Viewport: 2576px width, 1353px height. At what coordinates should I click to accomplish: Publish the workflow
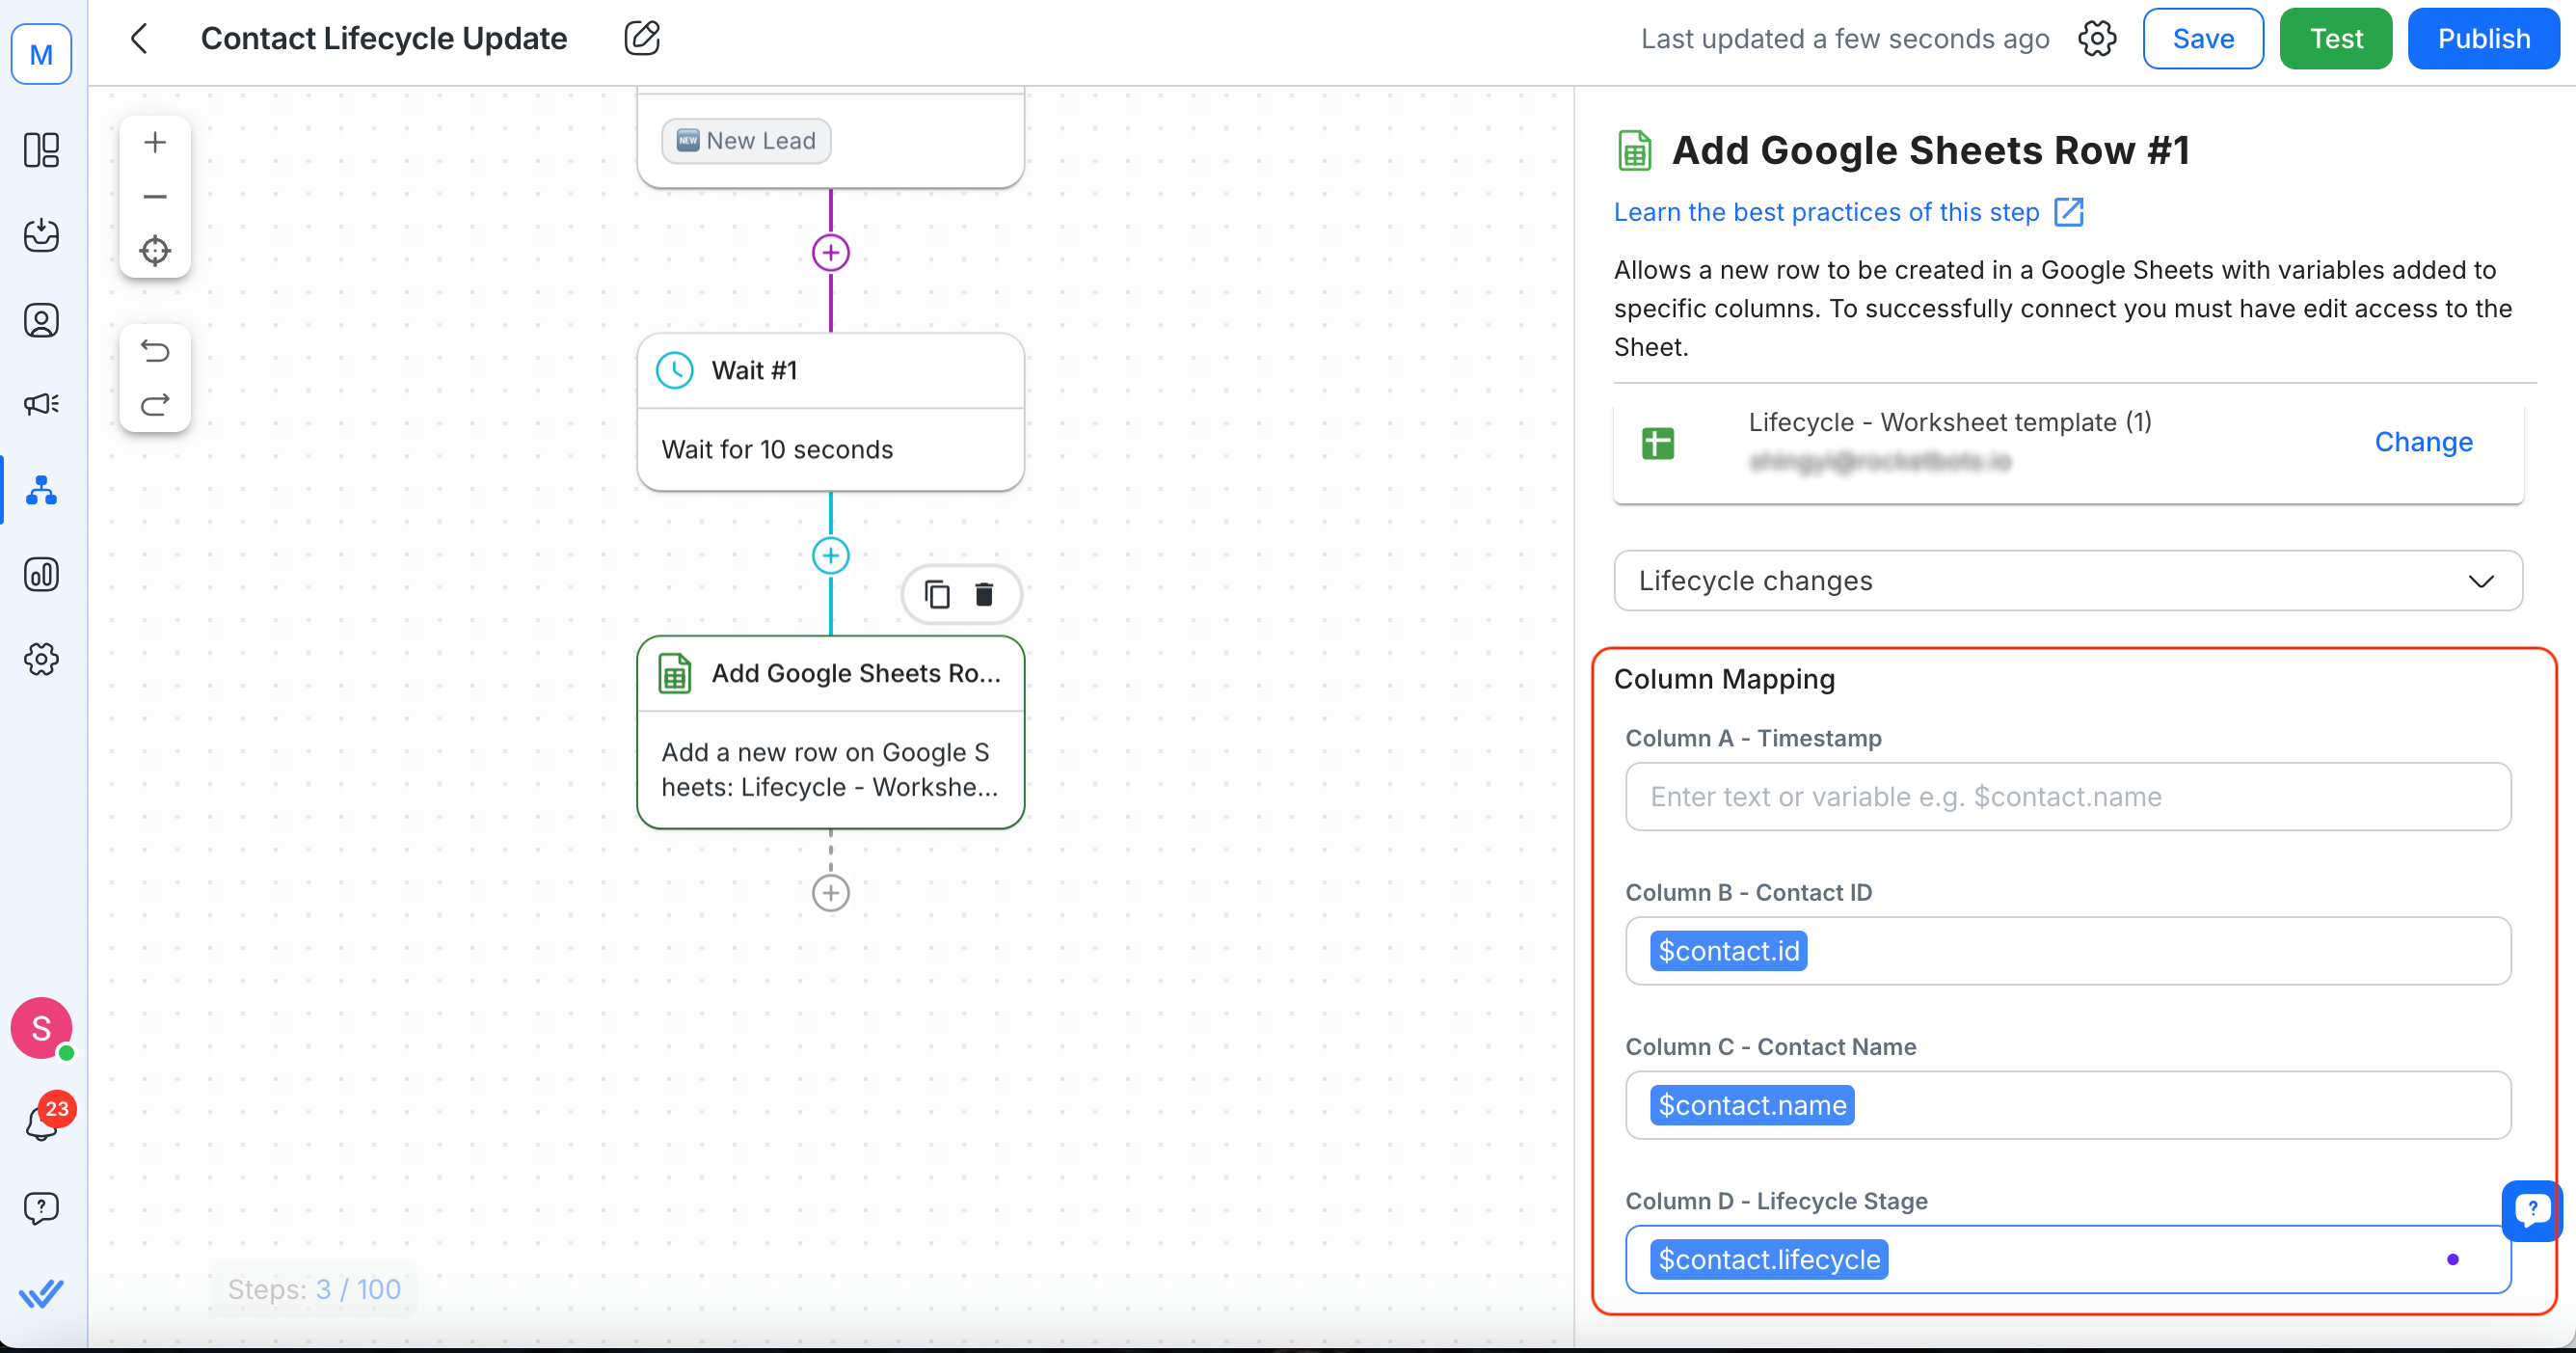click(x=2483, y=39)
